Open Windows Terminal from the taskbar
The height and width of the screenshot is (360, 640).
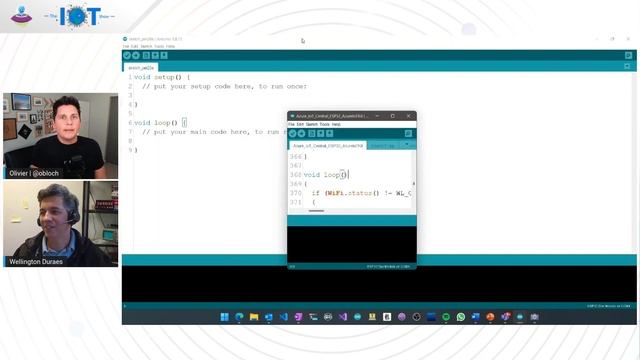(x=313, y=317)
